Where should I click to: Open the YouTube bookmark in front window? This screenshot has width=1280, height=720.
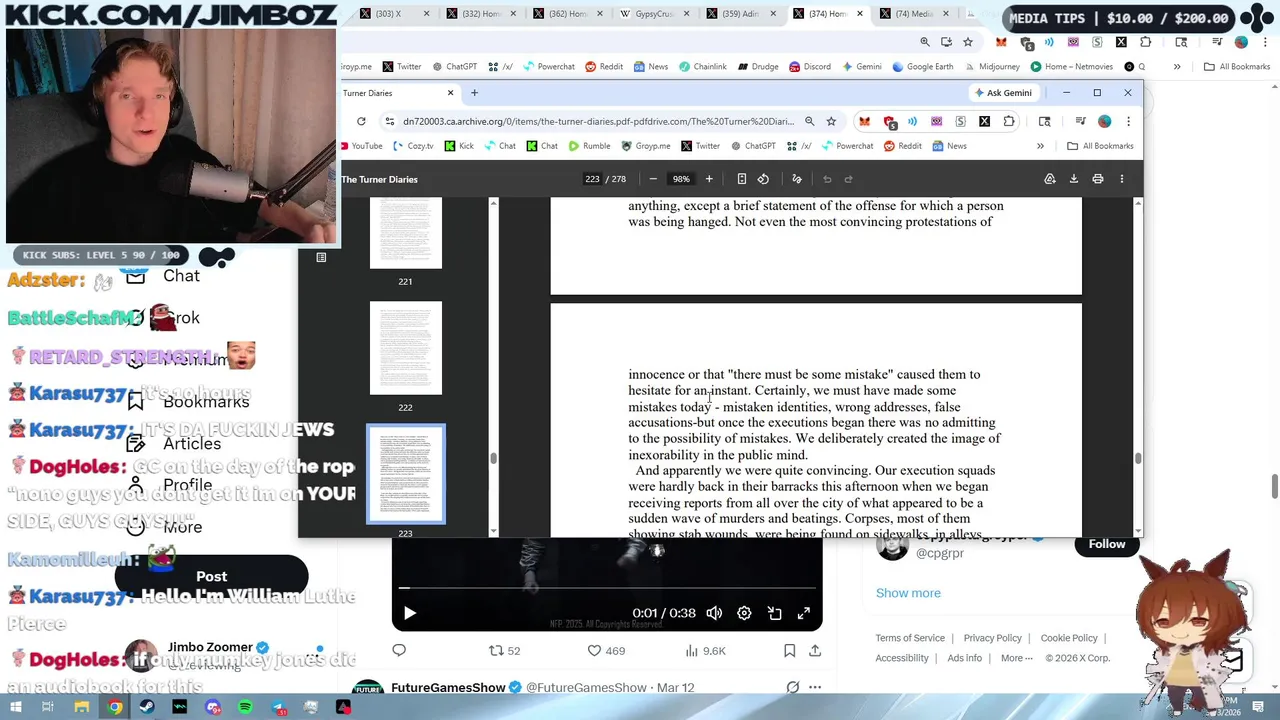point(360,146)
